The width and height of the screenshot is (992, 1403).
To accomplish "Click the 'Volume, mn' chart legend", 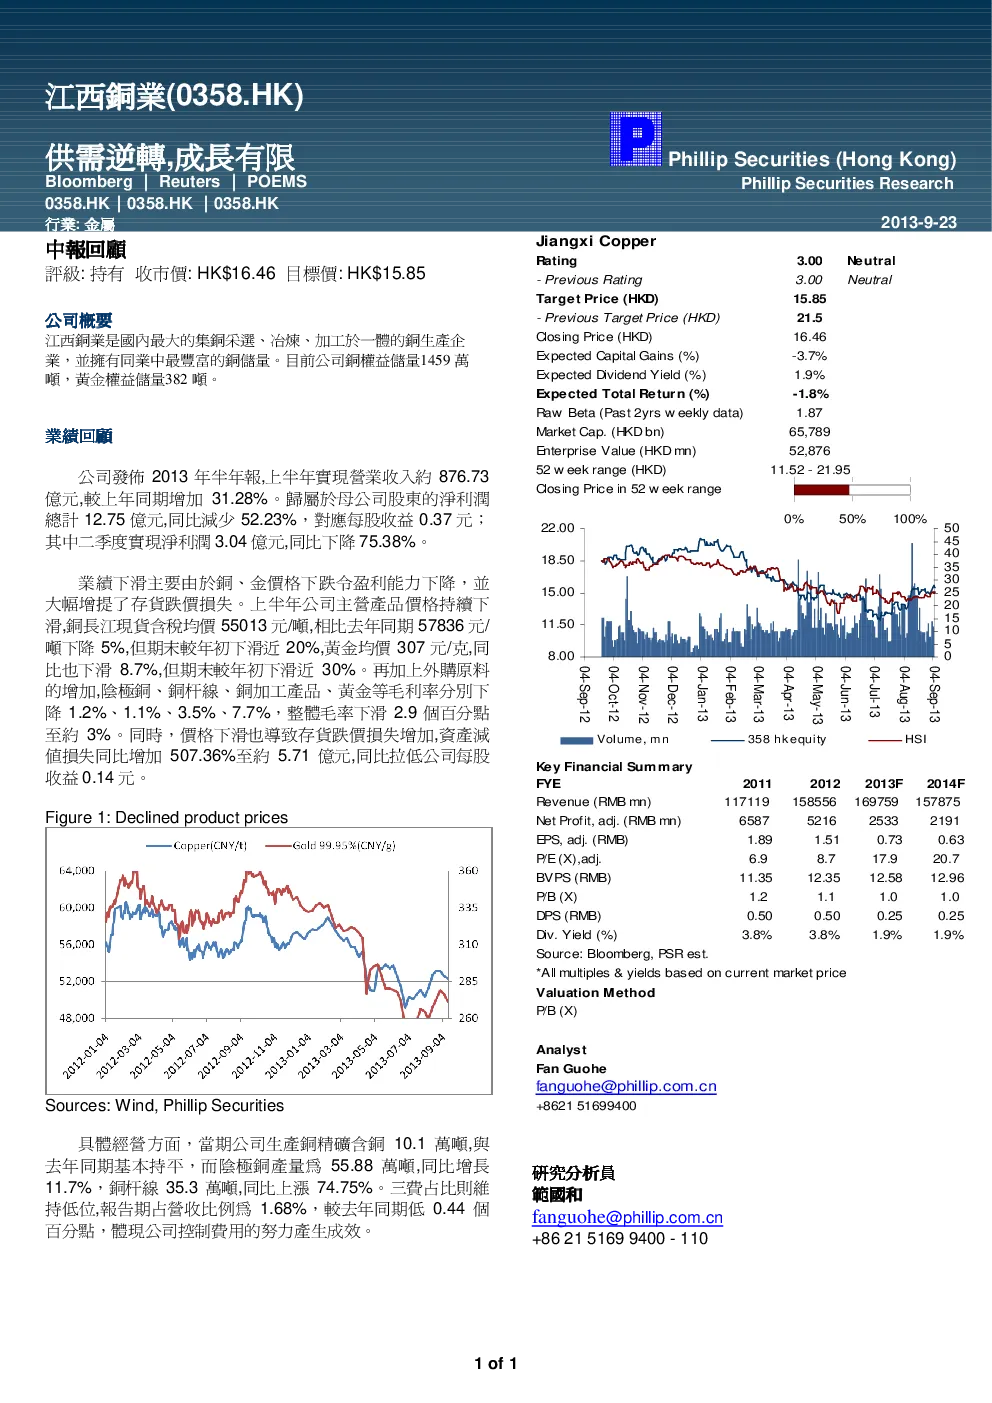I will (x=614, y=739).
